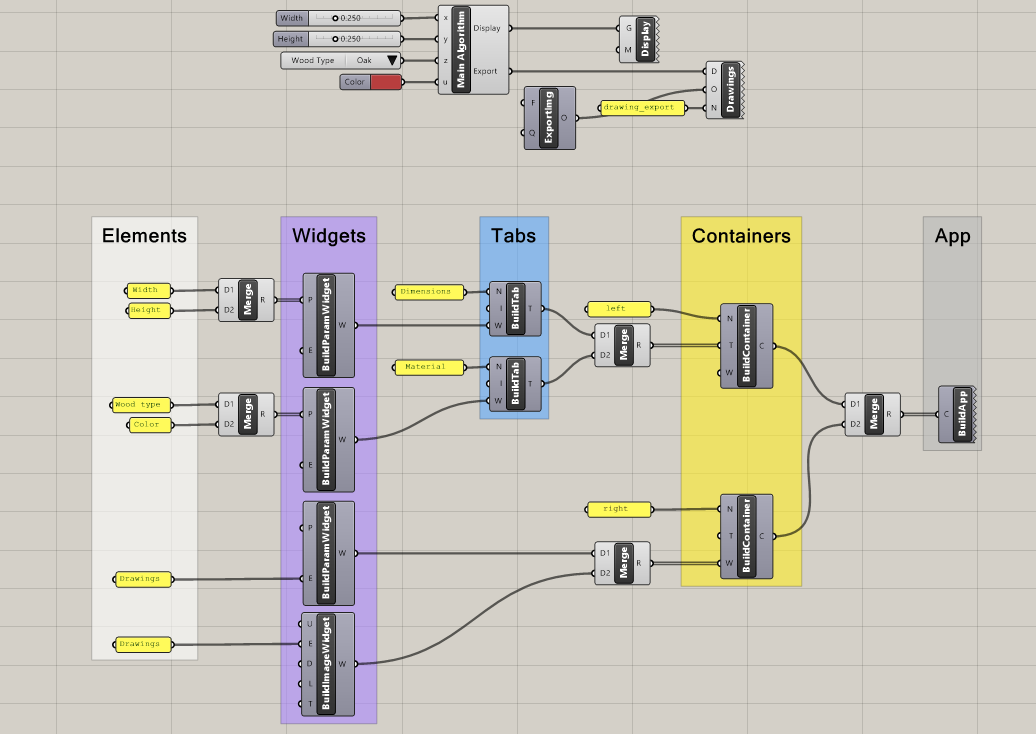Viewport: 1036px width, 734px height.
Task: Click the drawing_export text panel
Action: tap(641, 107)
